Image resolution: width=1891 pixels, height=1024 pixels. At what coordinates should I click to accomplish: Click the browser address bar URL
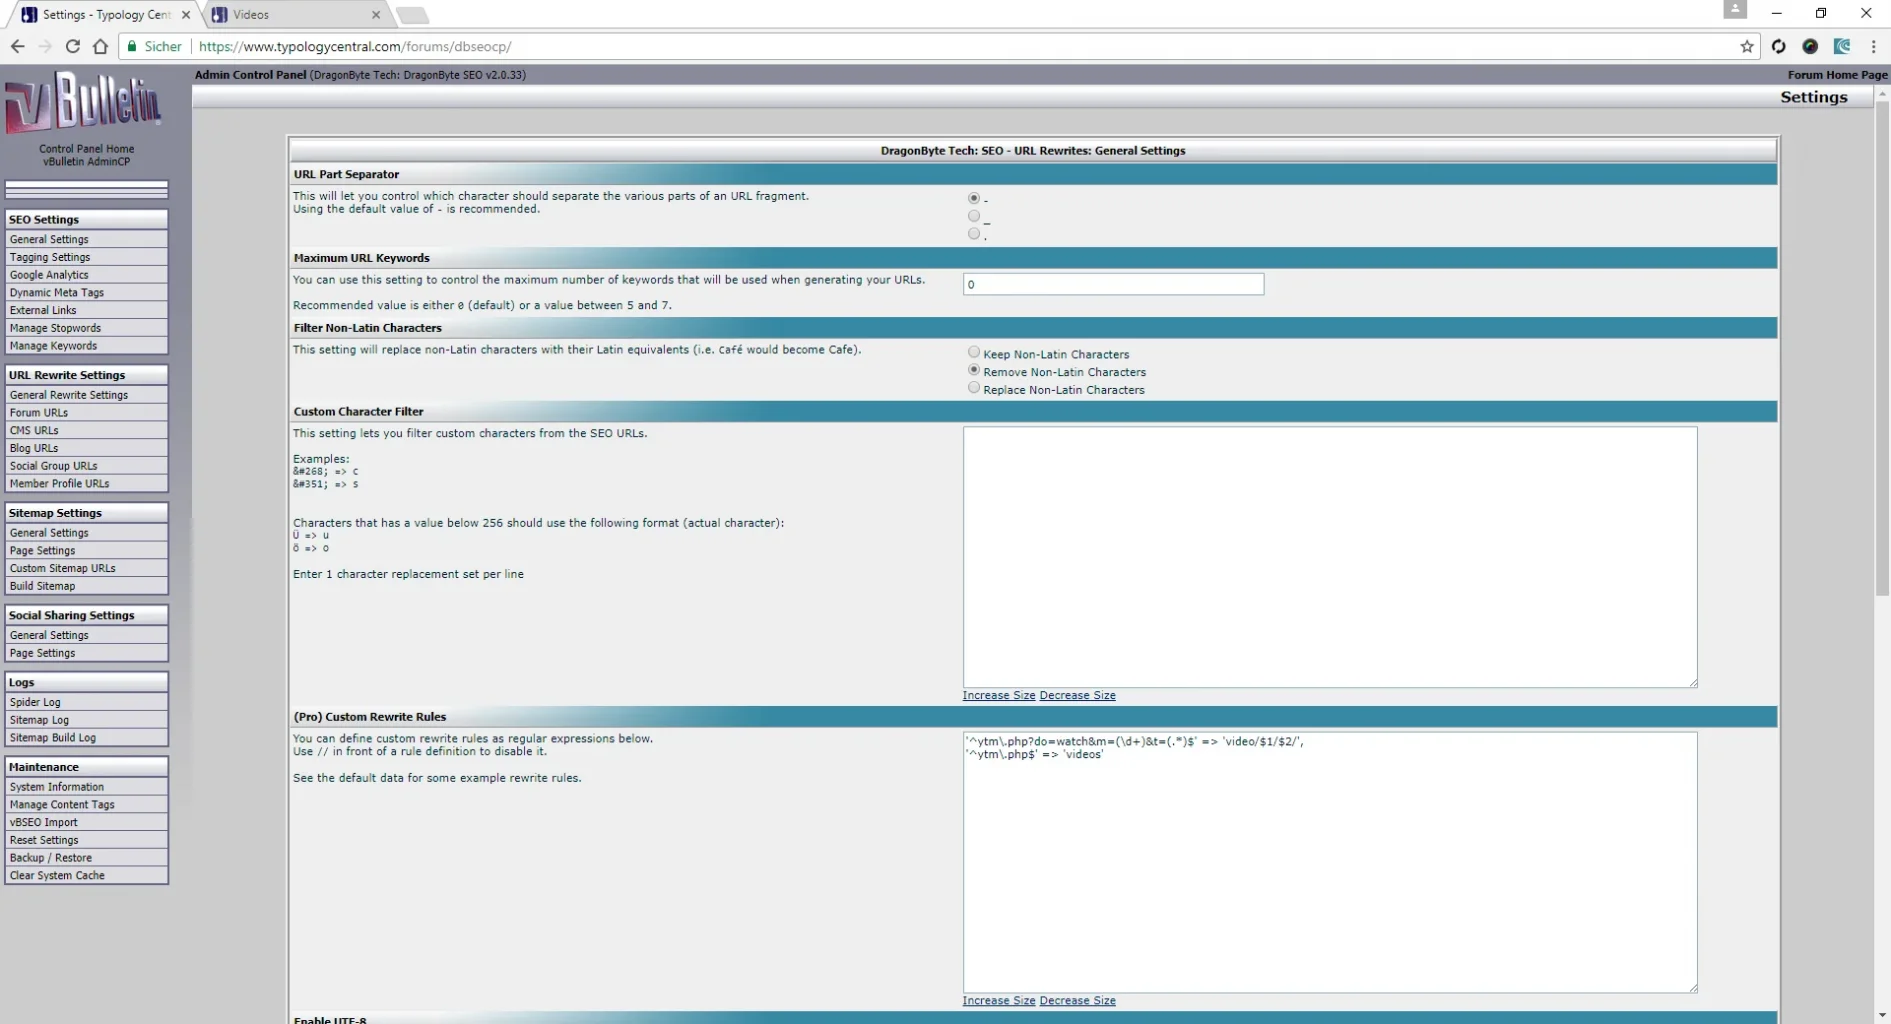[x=355, y=46]
